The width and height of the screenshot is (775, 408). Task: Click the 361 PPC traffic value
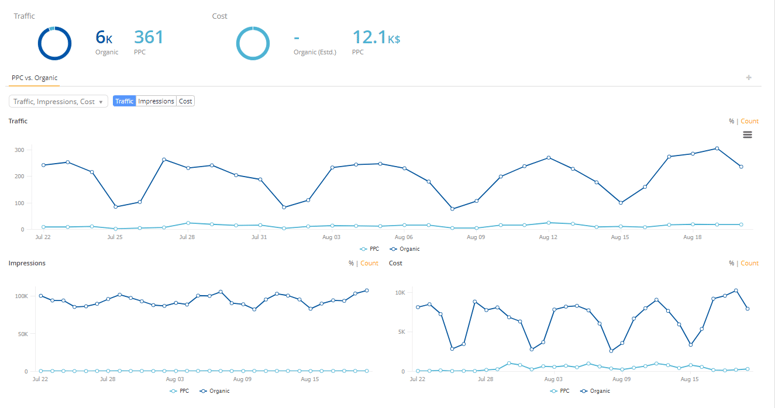pos(148,38)
